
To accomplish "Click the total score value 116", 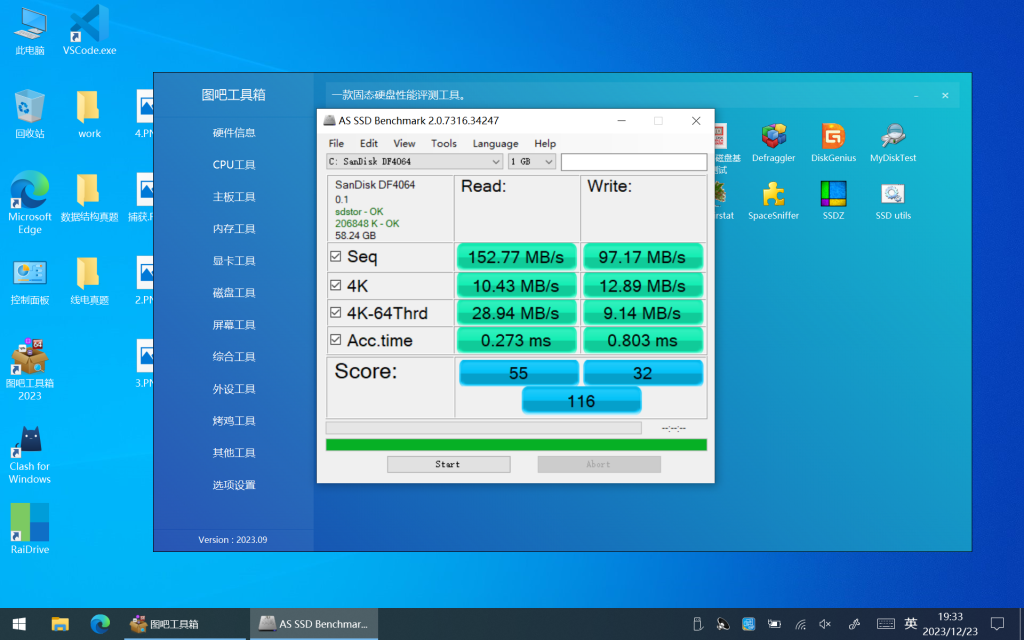I will pos(581,401).
